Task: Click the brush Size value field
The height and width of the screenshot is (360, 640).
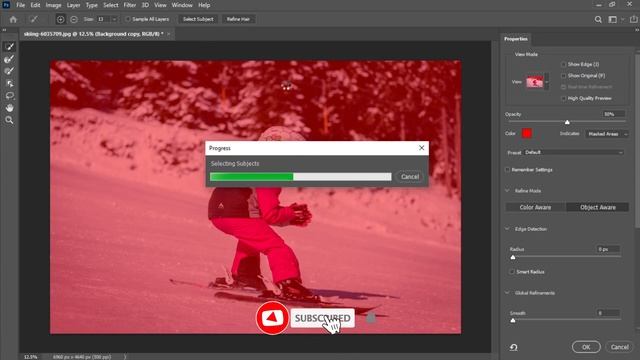Action: (x=103, y=19)
